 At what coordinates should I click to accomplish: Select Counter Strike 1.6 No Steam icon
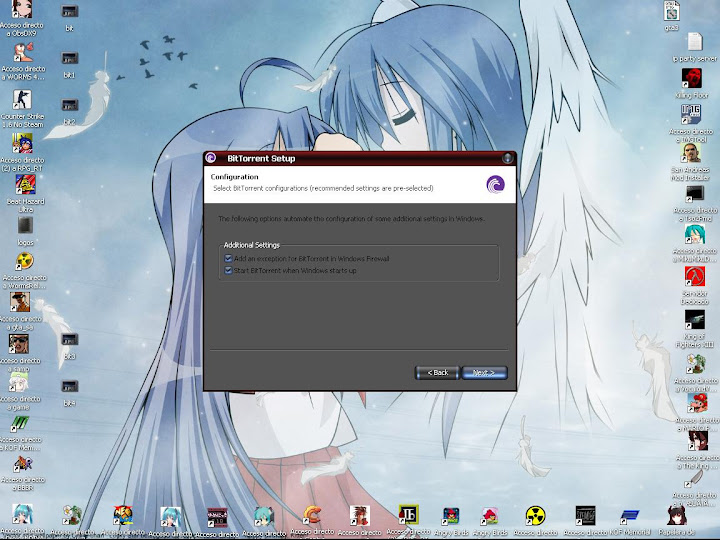(x=22, y=100)
